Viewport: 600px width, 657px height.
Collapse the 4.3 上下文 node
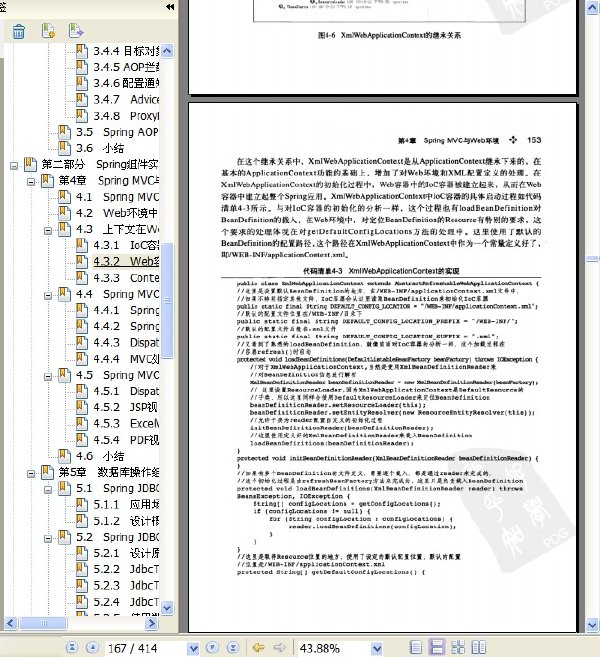pos(48,230)
